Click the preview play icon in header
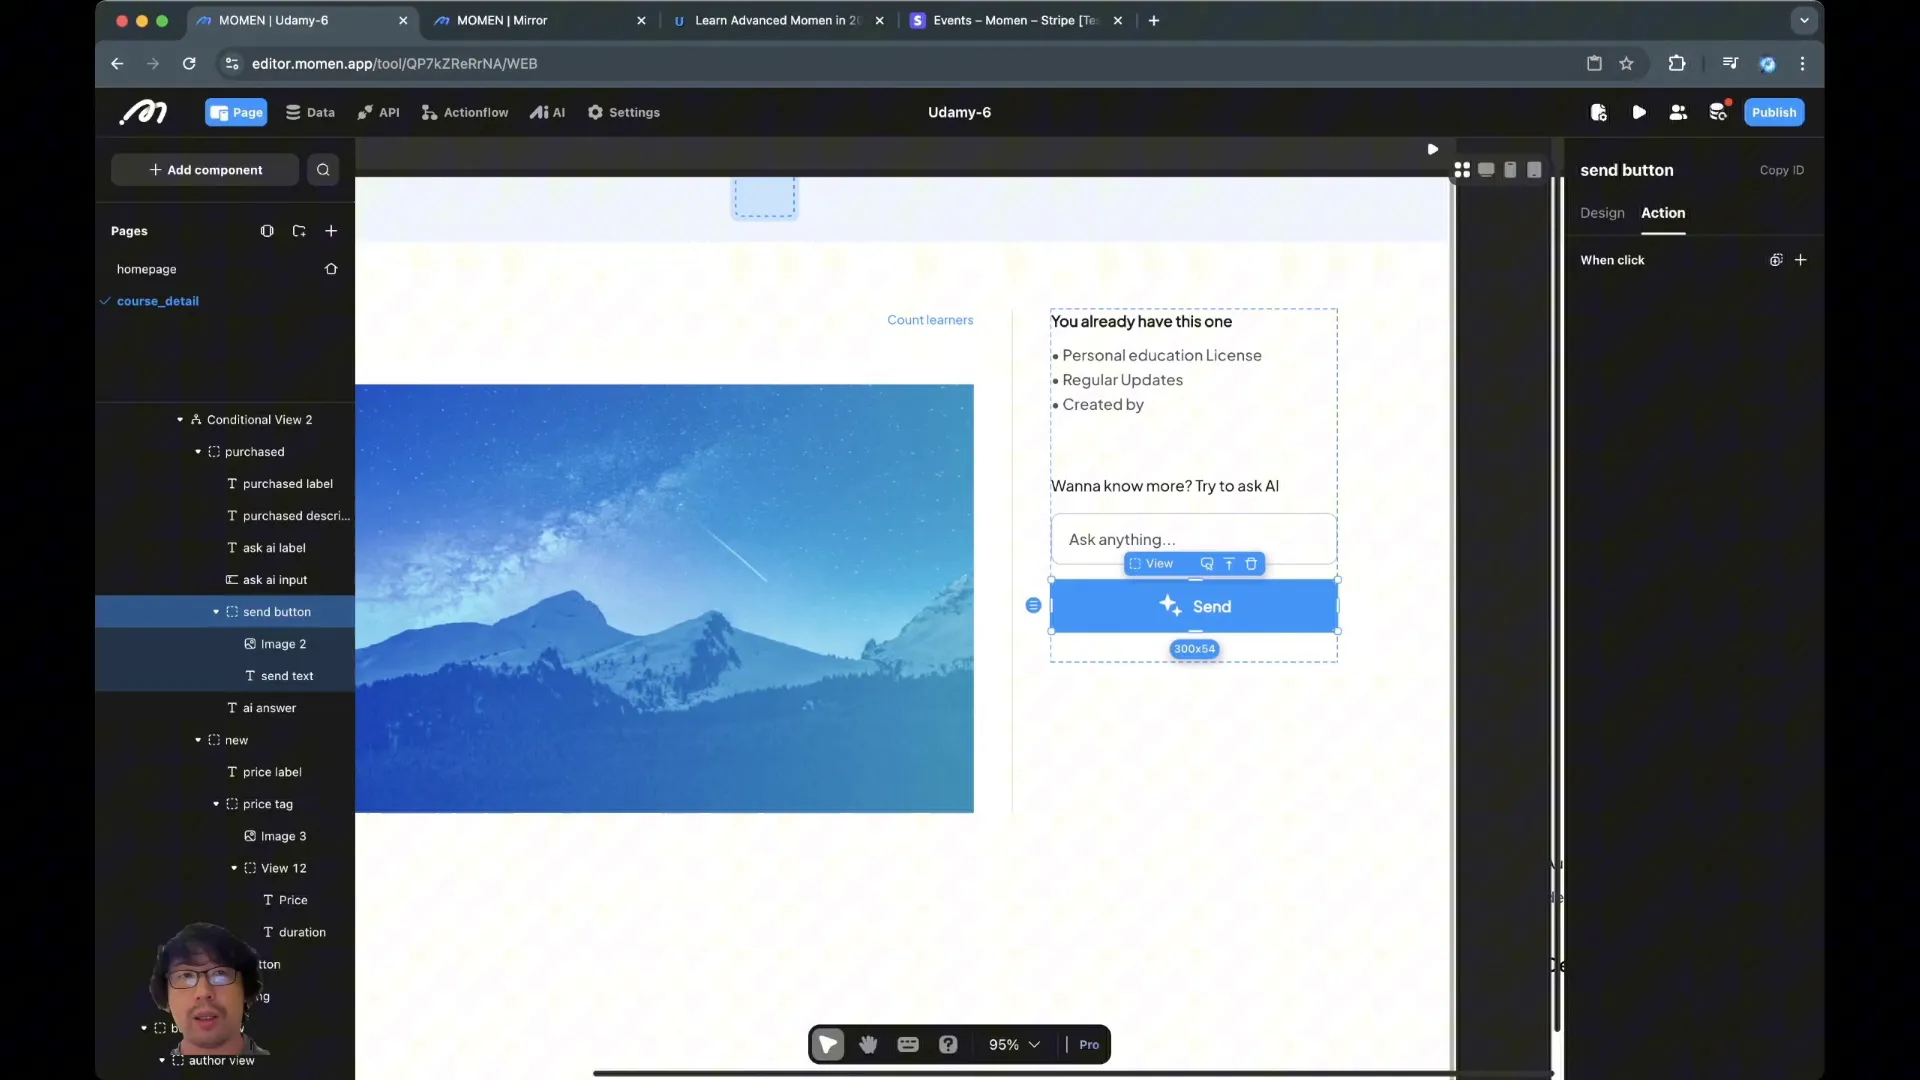 [x=1639, y=112]
